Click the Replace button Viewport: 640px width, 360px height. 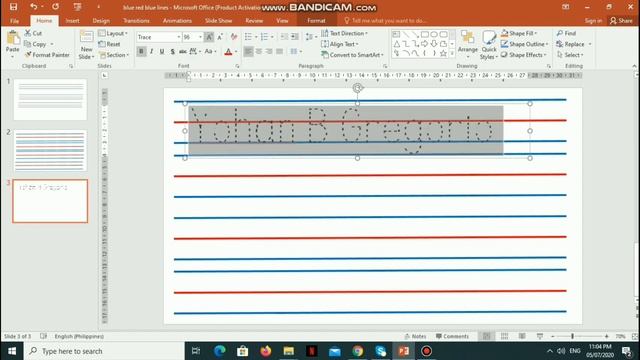(x=571, y=44)
